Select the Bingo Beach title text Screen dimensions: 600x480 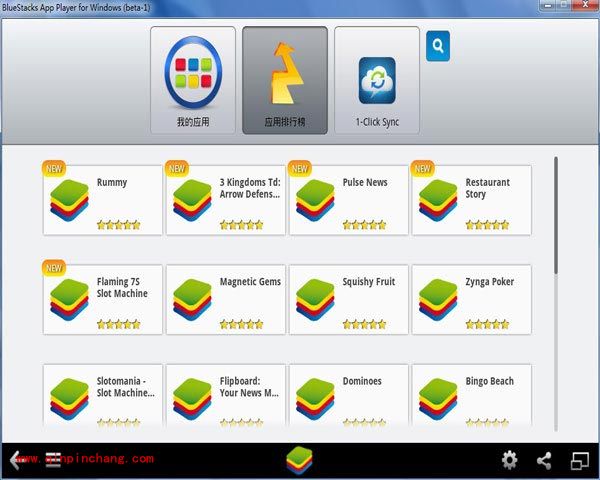pos(490,381)
